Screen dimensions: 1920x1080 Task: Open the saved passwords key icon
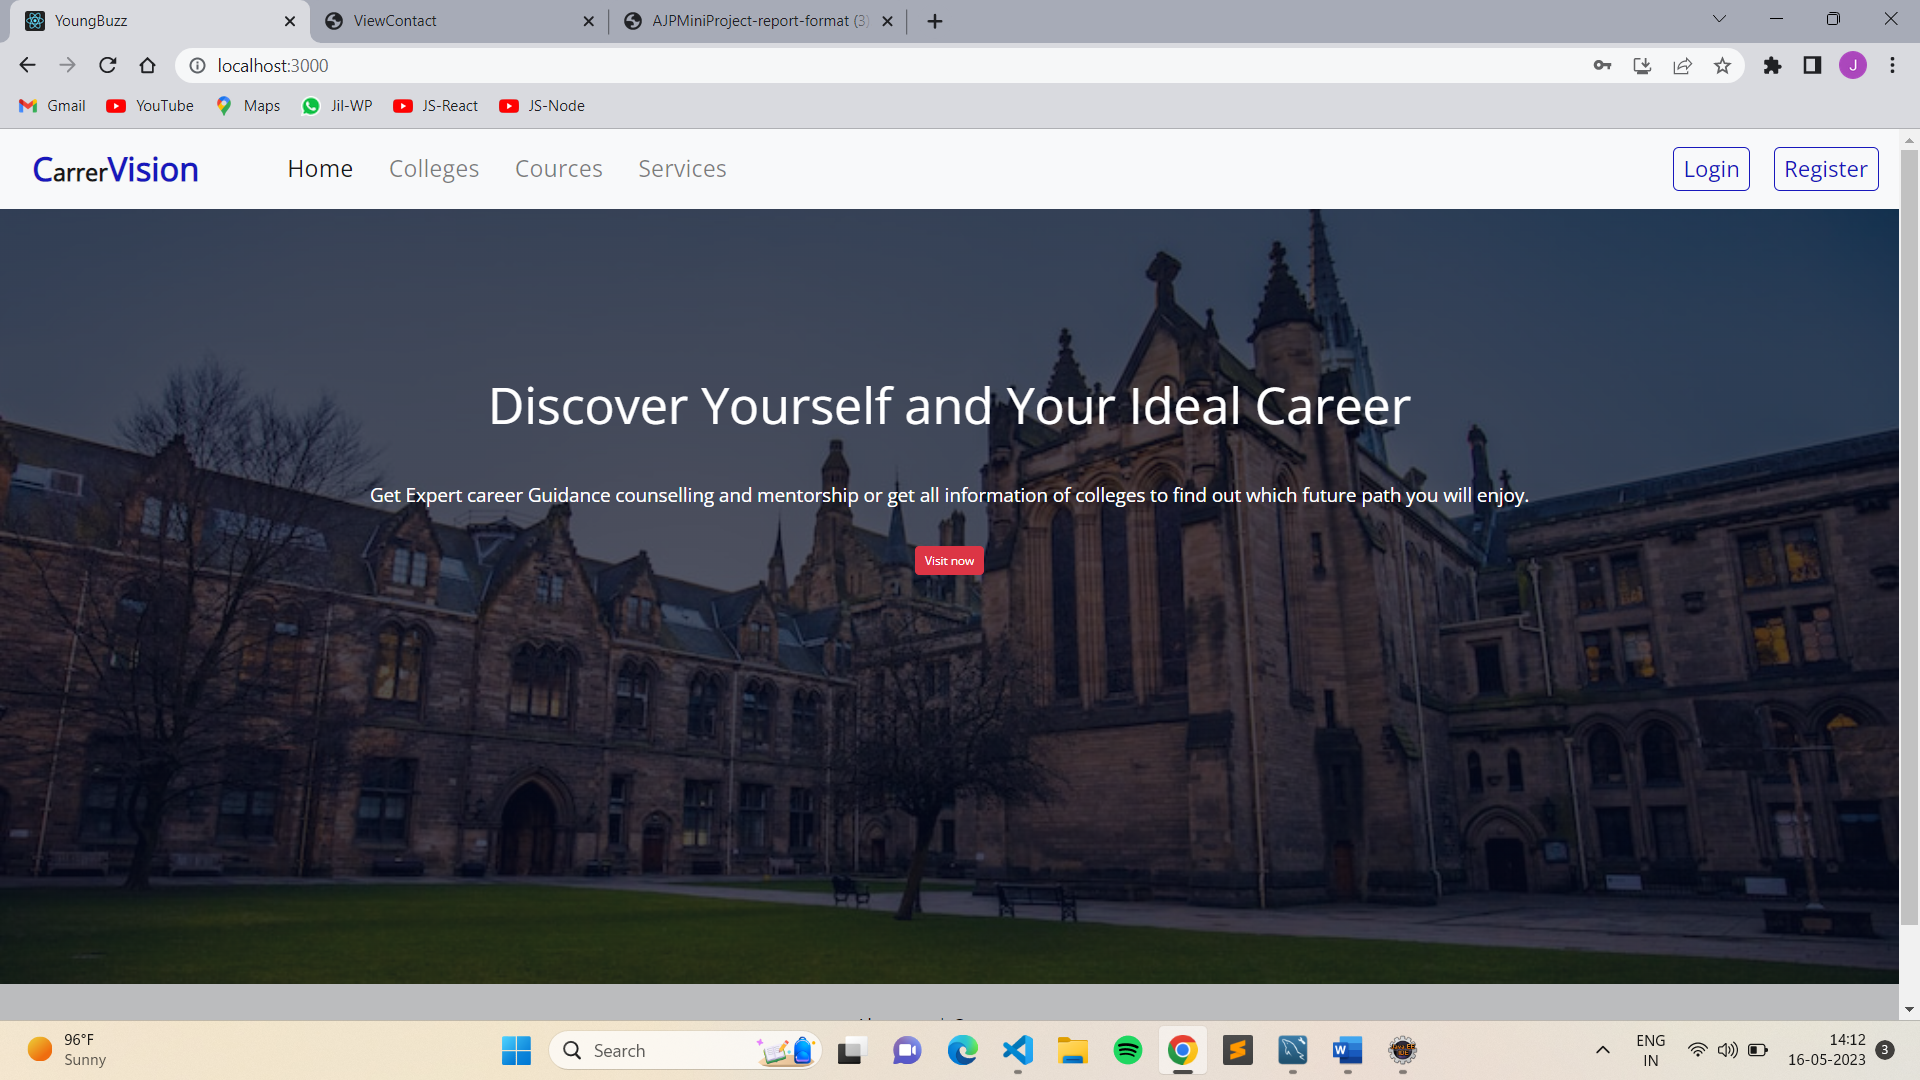pyautogui.click(x=1602, y=65)
